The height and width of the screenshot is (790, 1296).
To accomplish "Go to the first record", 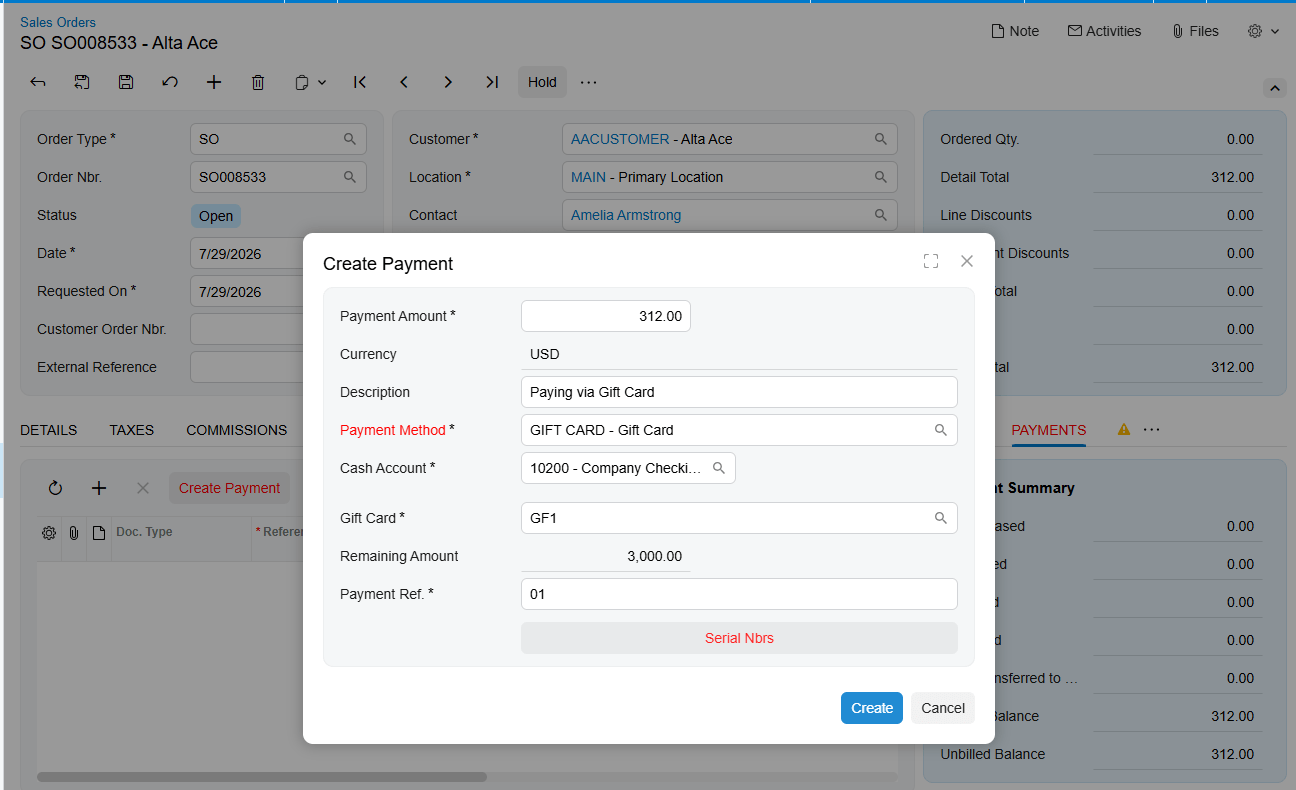I will pos(360,83).
